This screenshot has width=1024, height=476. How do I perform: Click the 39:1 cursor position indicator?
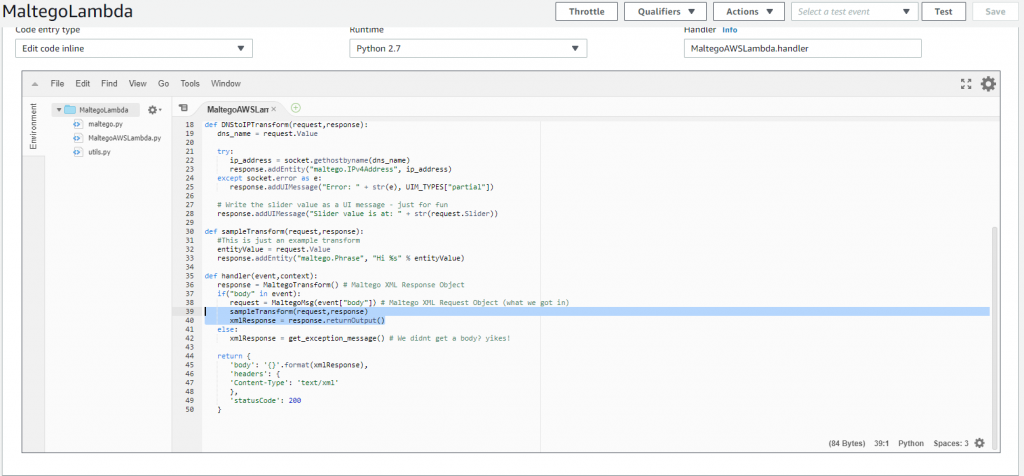click(x=882, y=443)
